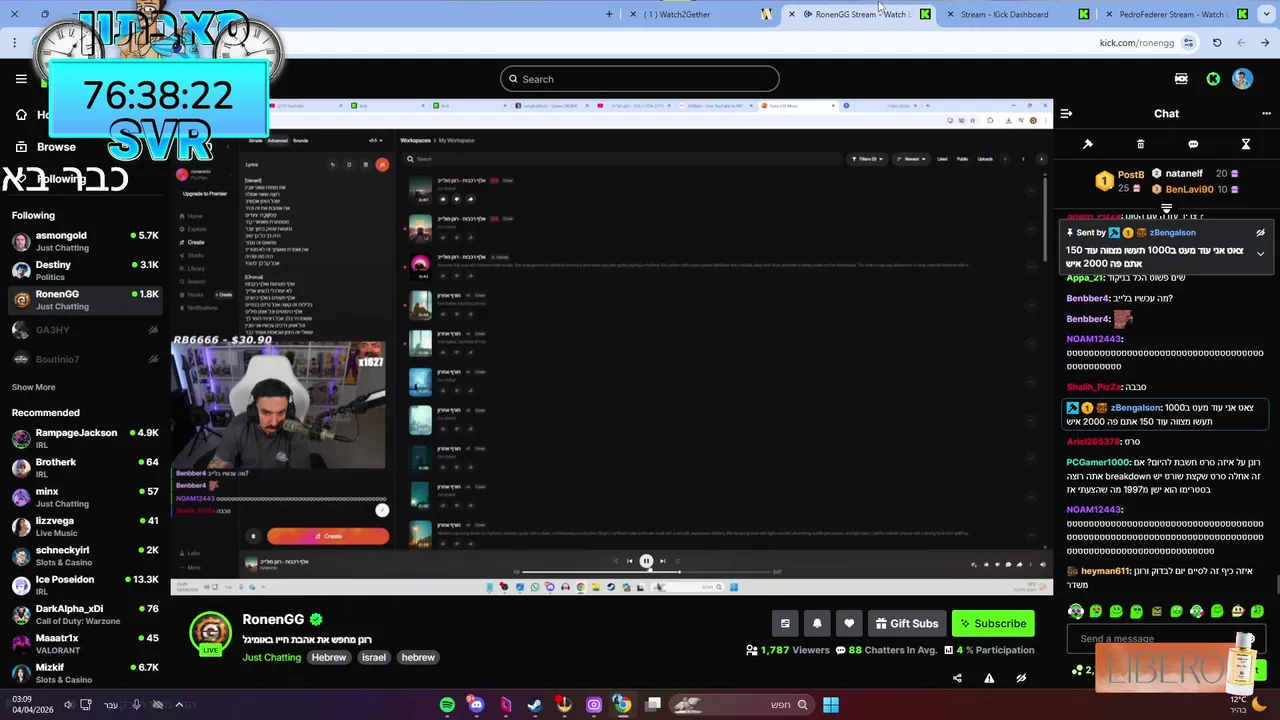Click taskbar volume speaker icon

point(68,705)
